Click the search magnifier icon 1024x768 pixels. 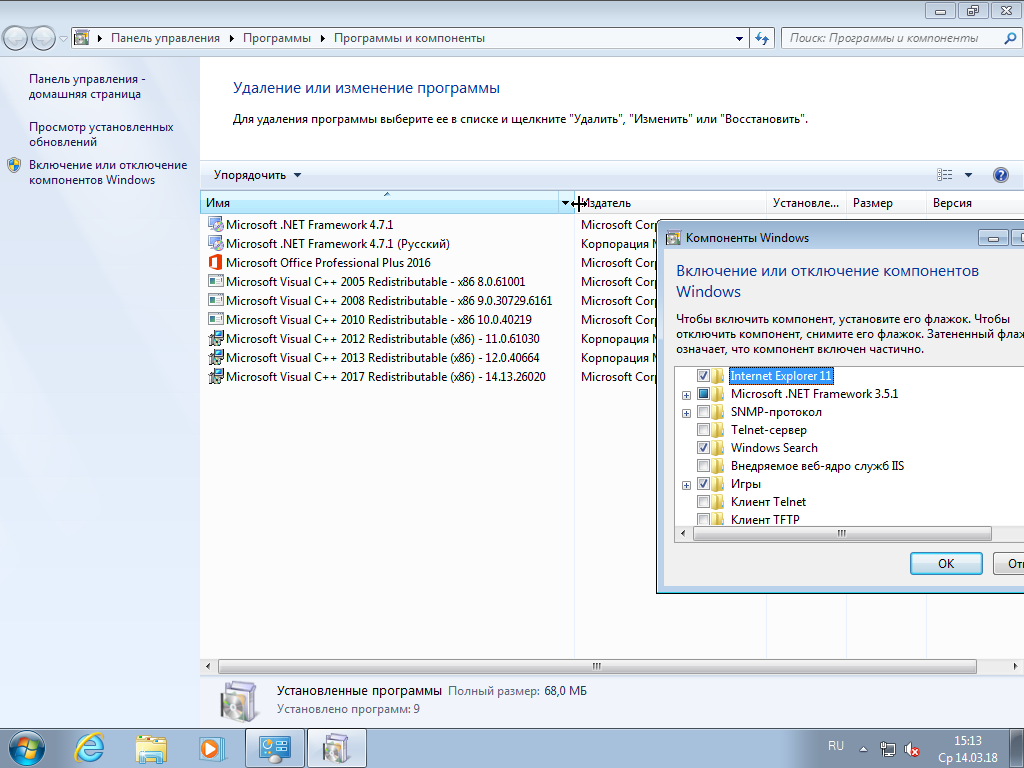click(1010, 39)
